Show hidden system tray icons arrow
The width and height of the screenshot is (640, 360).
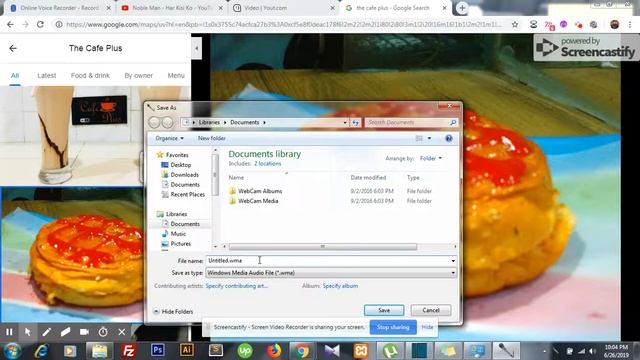point(544,351)
